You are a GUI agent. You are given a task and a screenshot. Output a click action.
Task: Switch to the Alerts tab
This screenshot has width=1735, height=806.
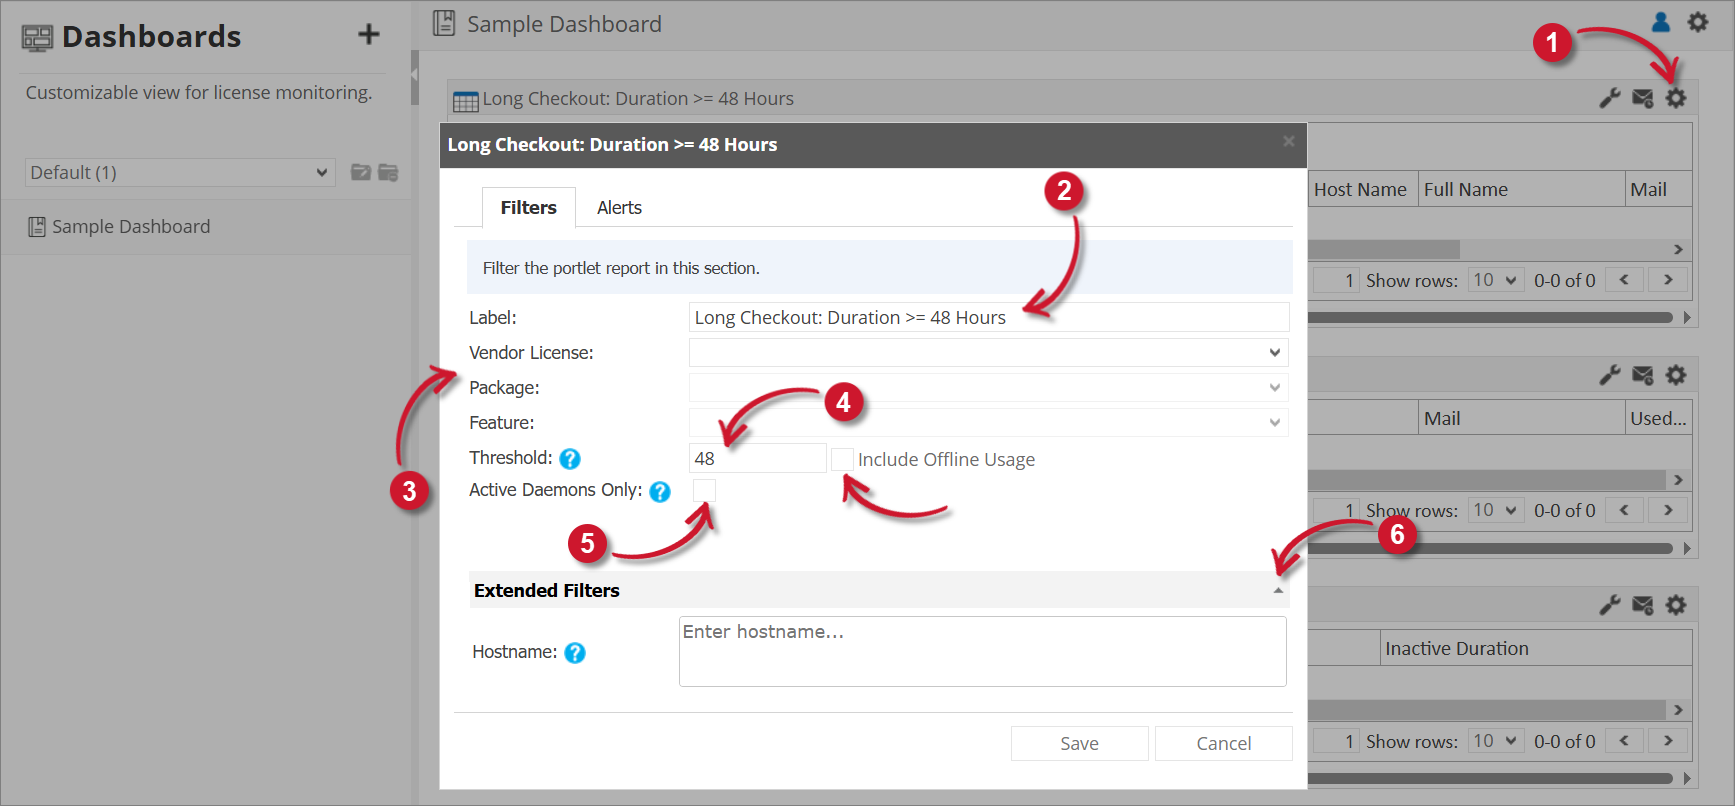tap(619, 207)
